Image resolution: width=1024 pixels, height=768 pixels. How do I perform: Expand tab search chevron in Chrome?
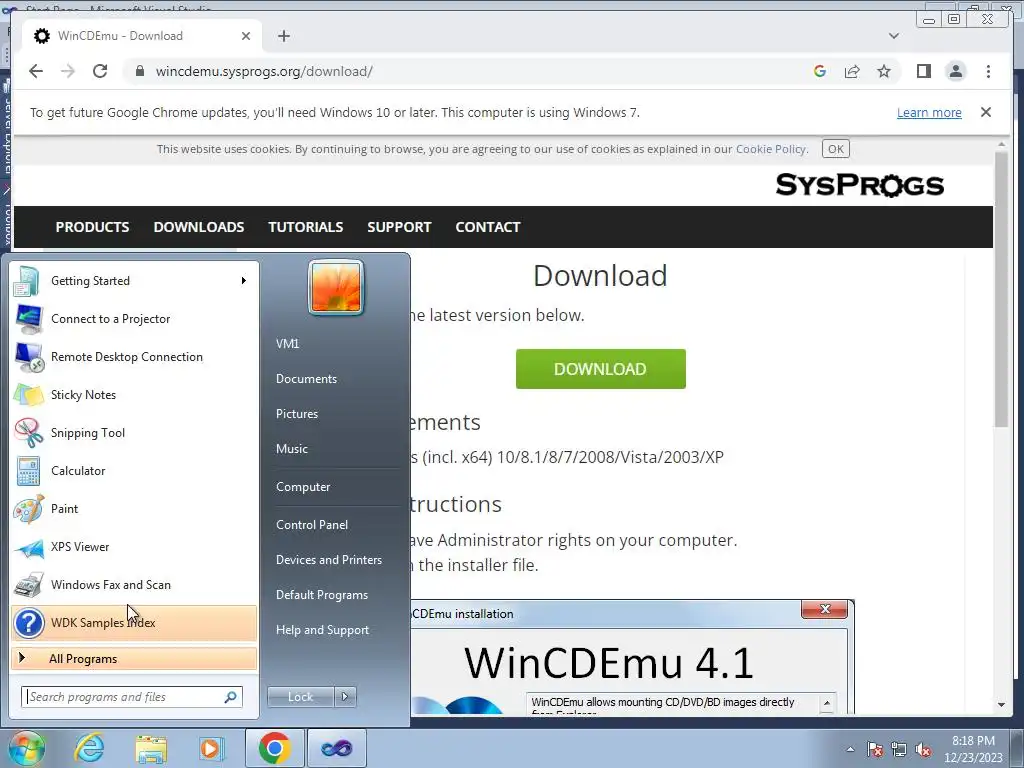[893, 36]
